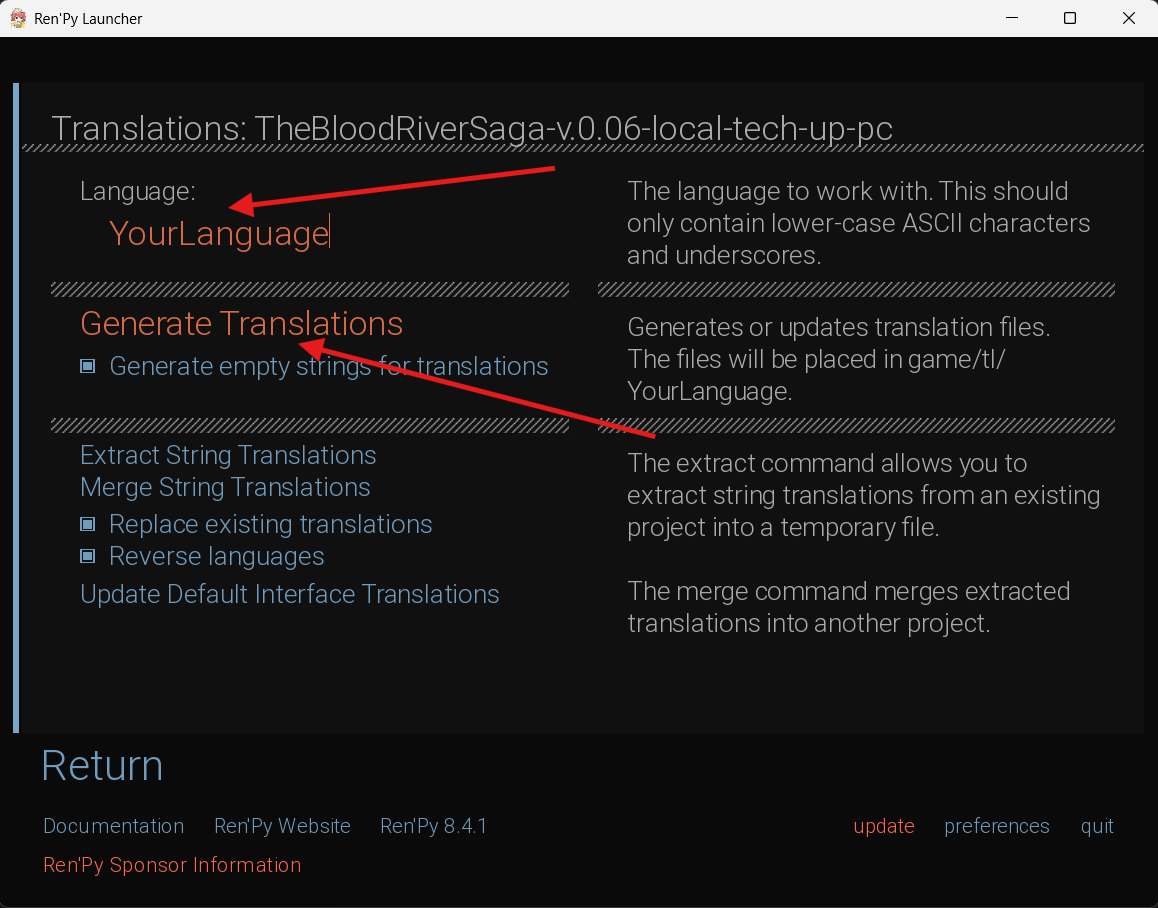Click the 'Language:' label text

[x=138, y=191]
